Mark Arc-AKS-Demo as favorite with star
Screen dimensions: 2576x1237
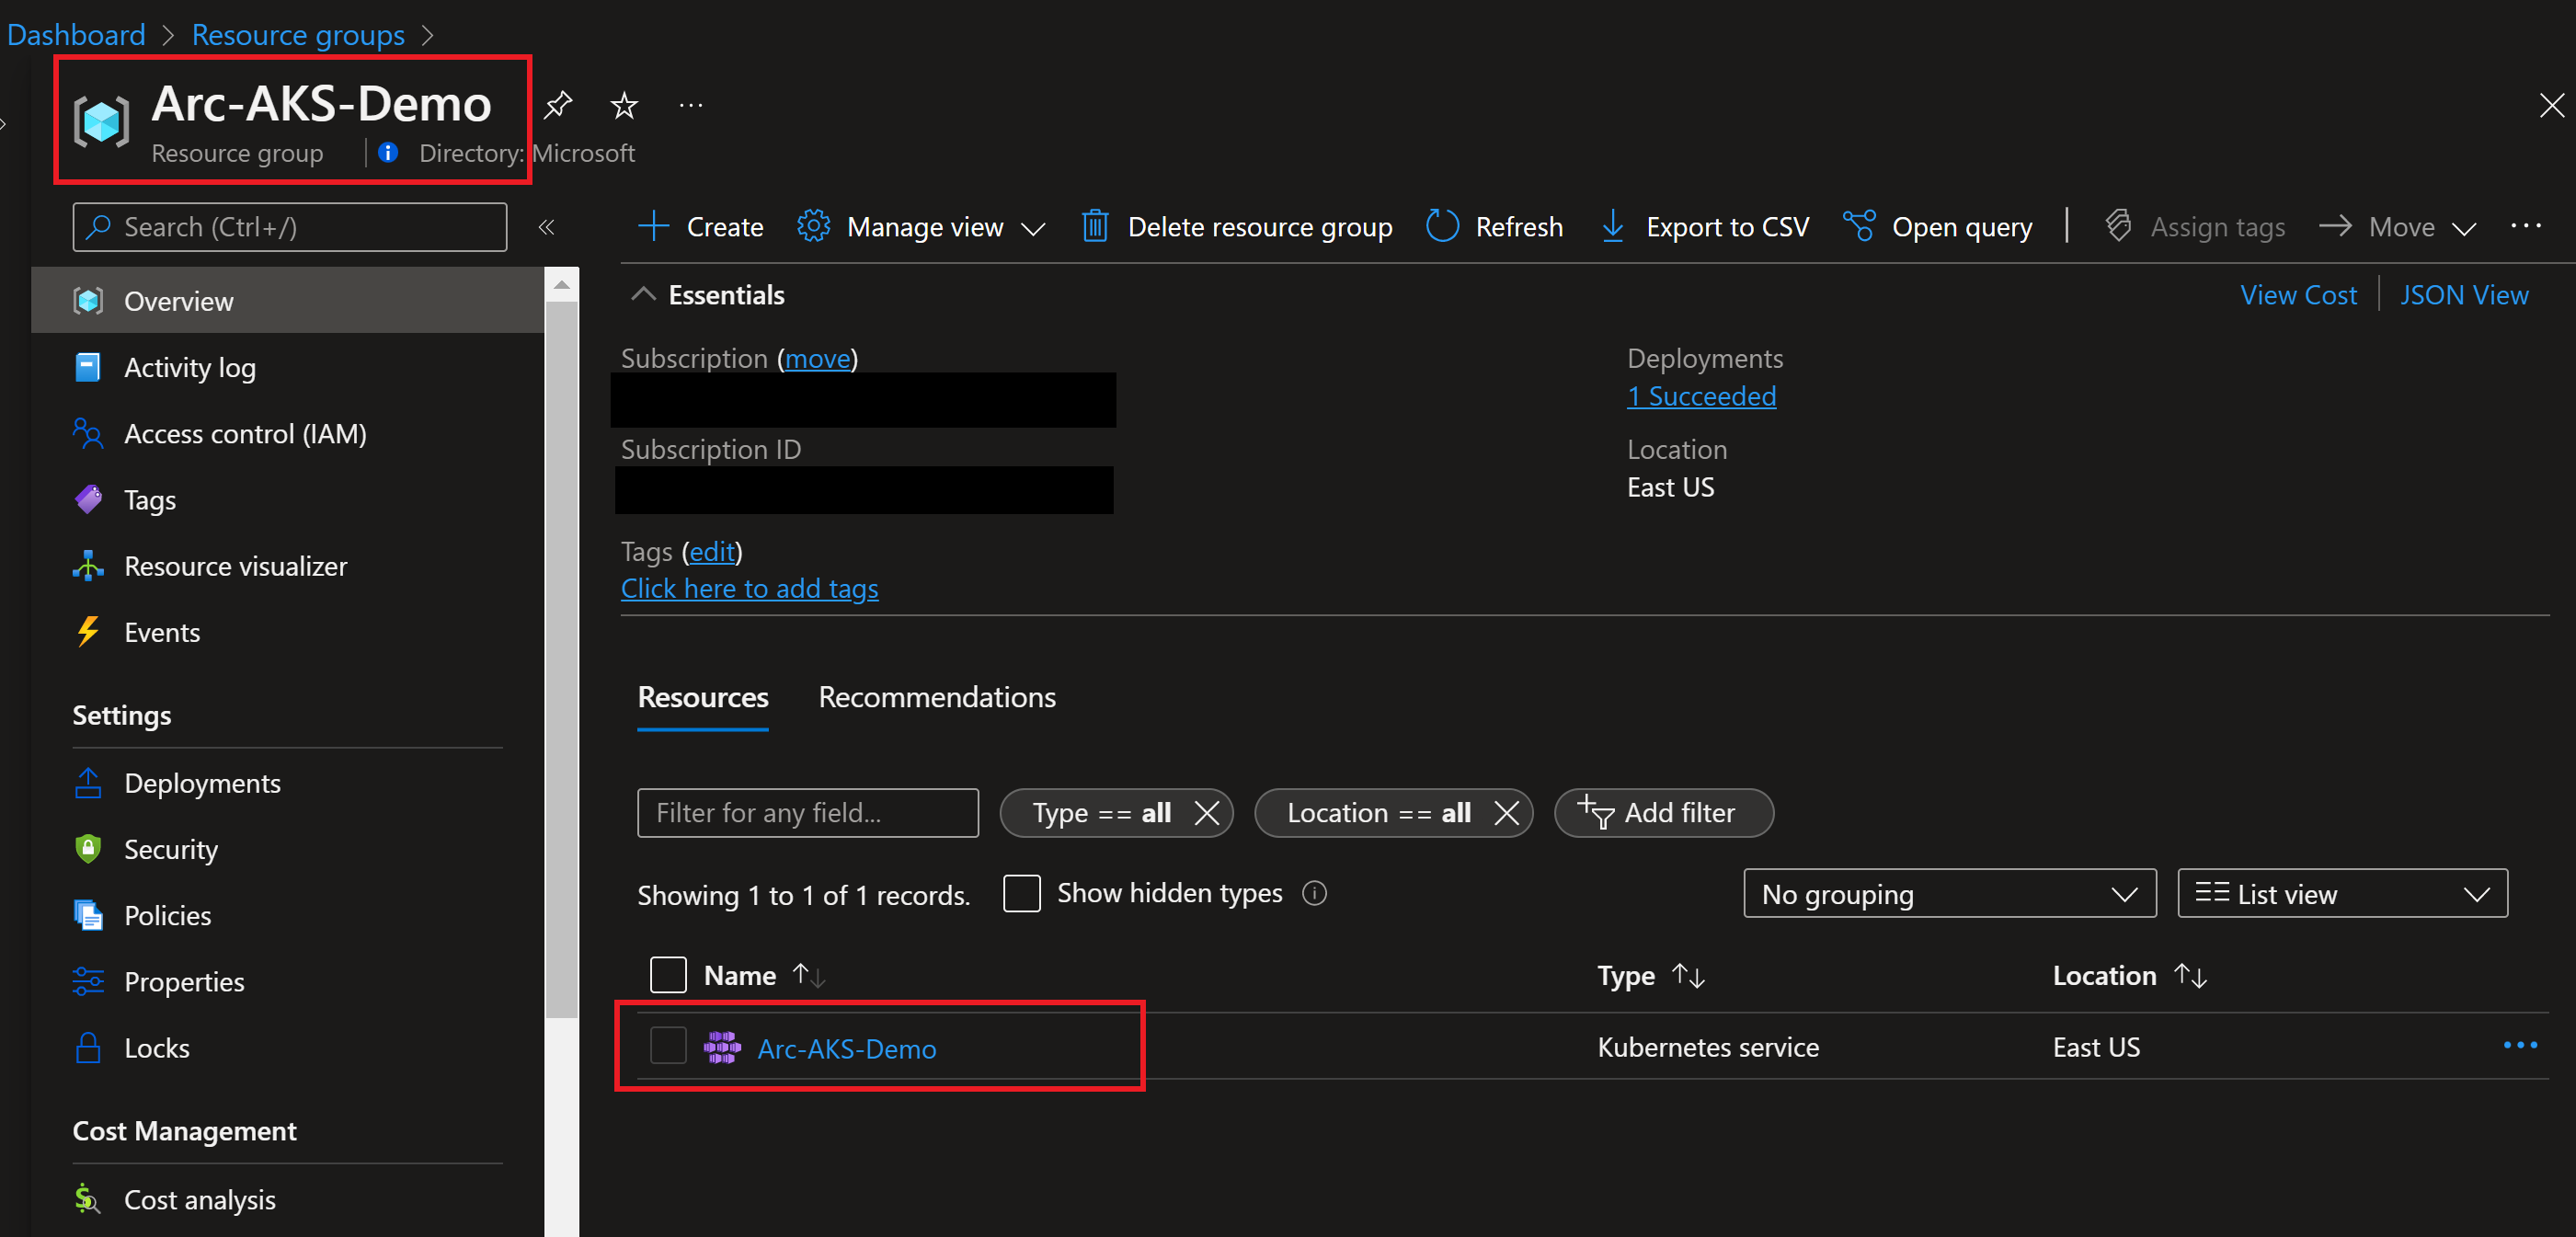[x=624, y=105]
